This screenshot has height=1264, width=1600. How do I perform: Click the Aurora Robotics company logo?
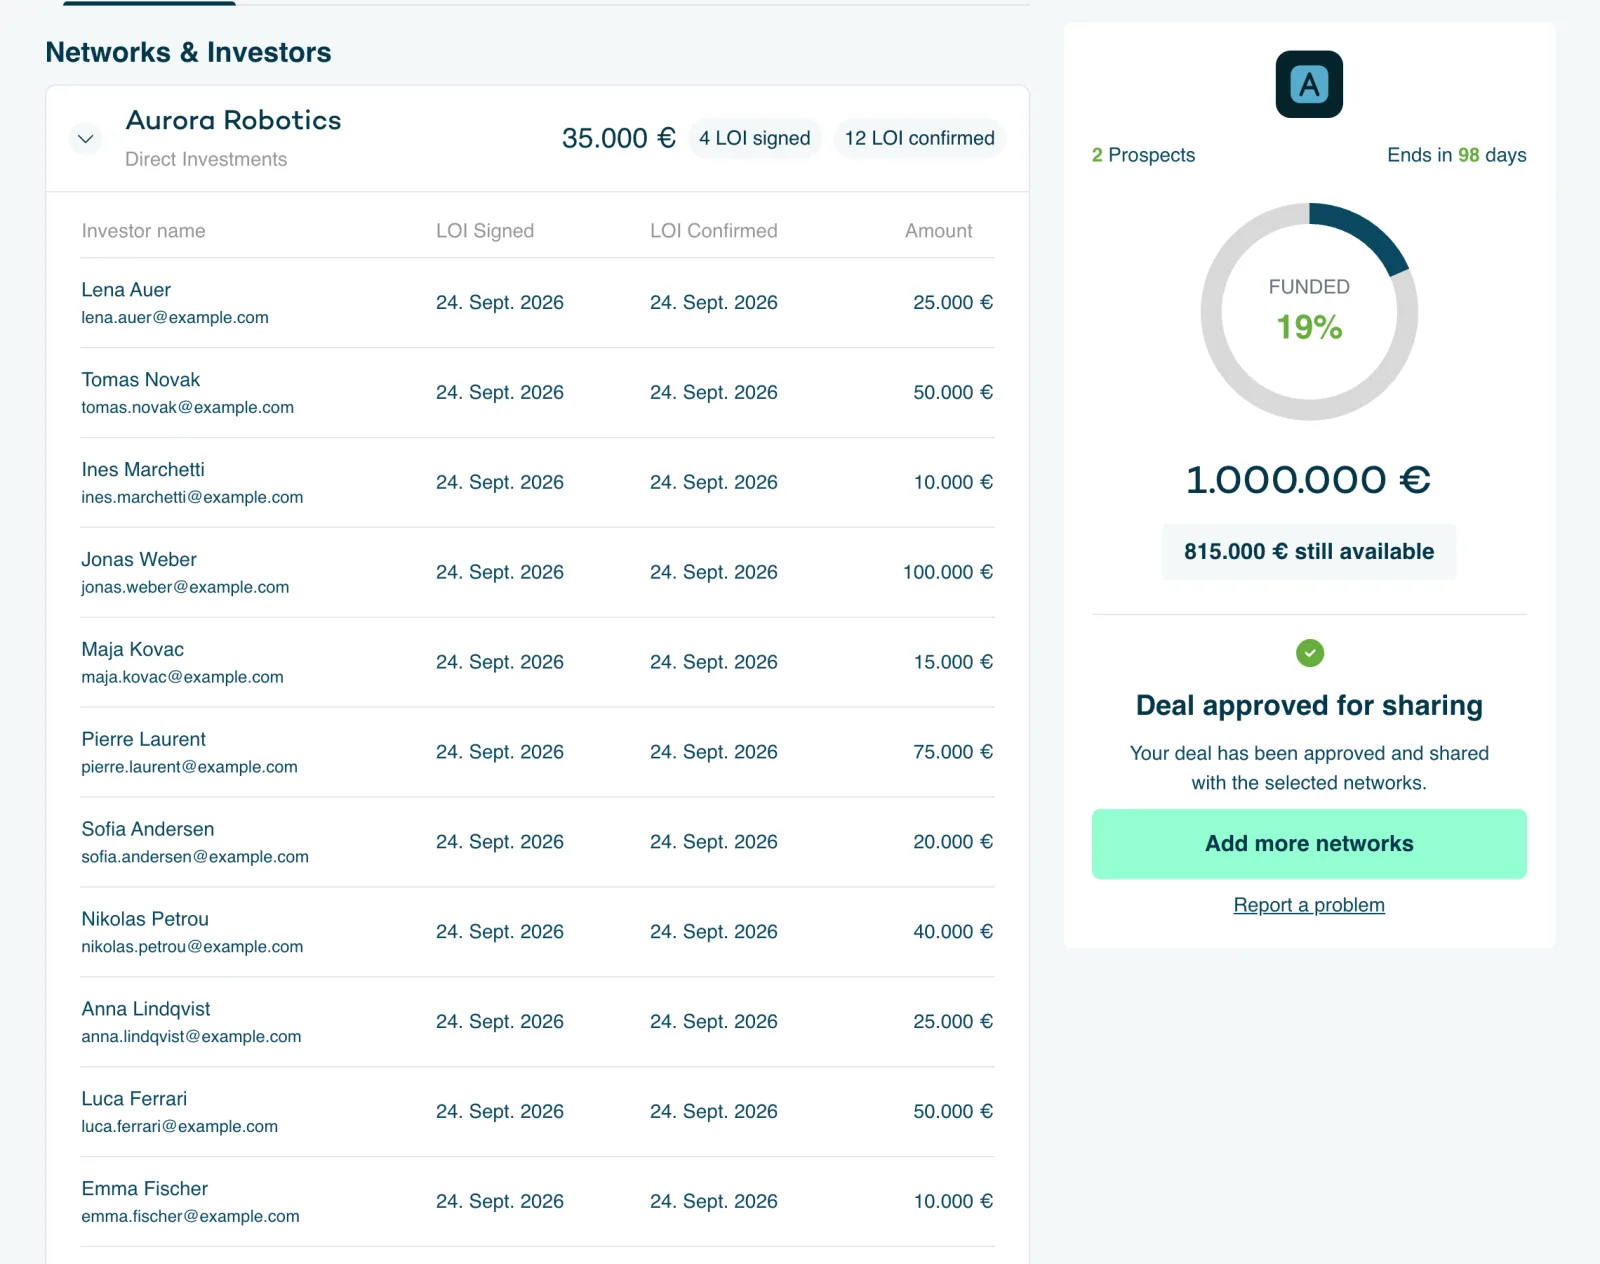click(1309, 84)
